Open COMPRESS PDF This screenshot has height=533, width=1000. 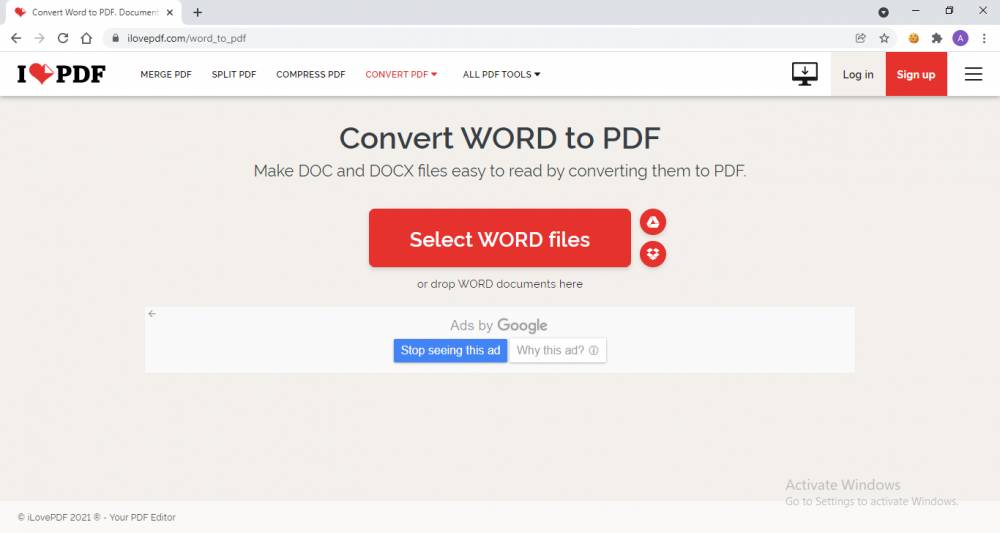311,75
